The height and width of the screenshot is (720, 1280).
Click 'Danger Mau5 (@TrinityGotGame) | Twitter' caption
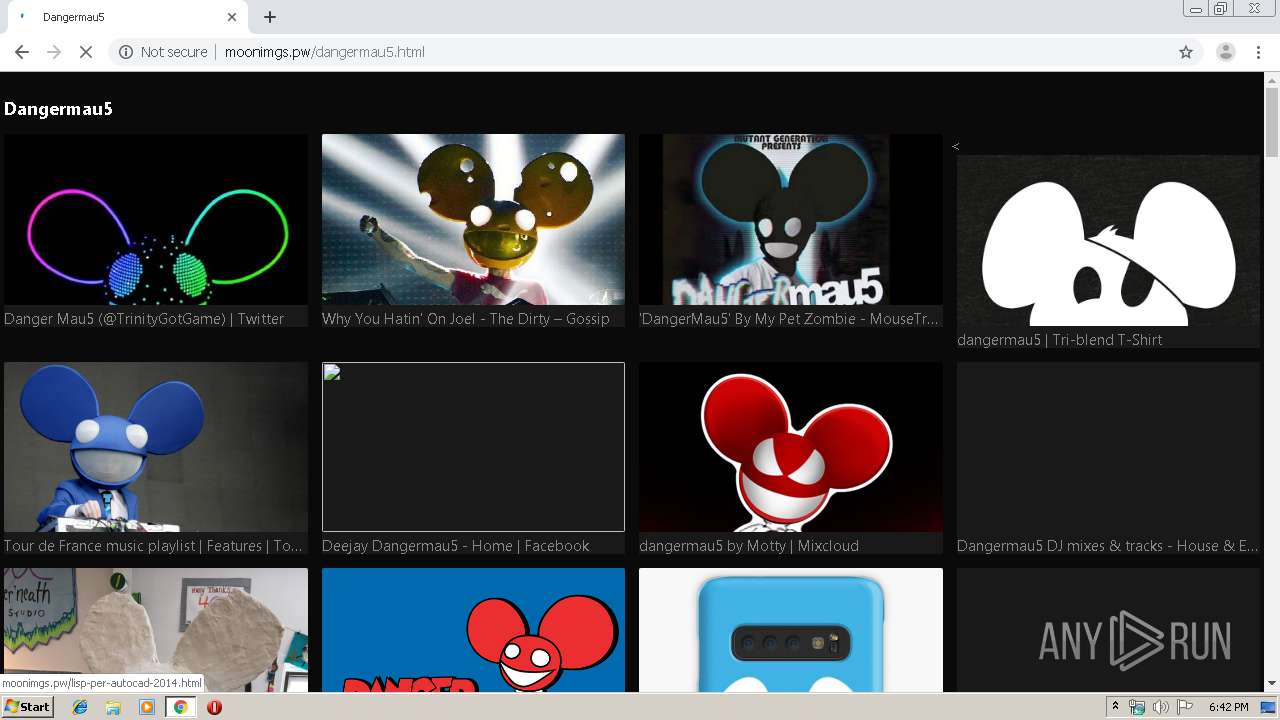[x=144, y=319]
